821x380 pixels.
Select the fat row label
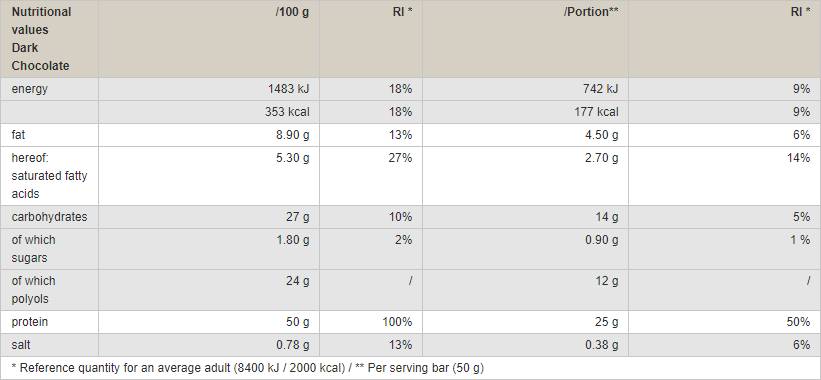click(x=18, y=135)
